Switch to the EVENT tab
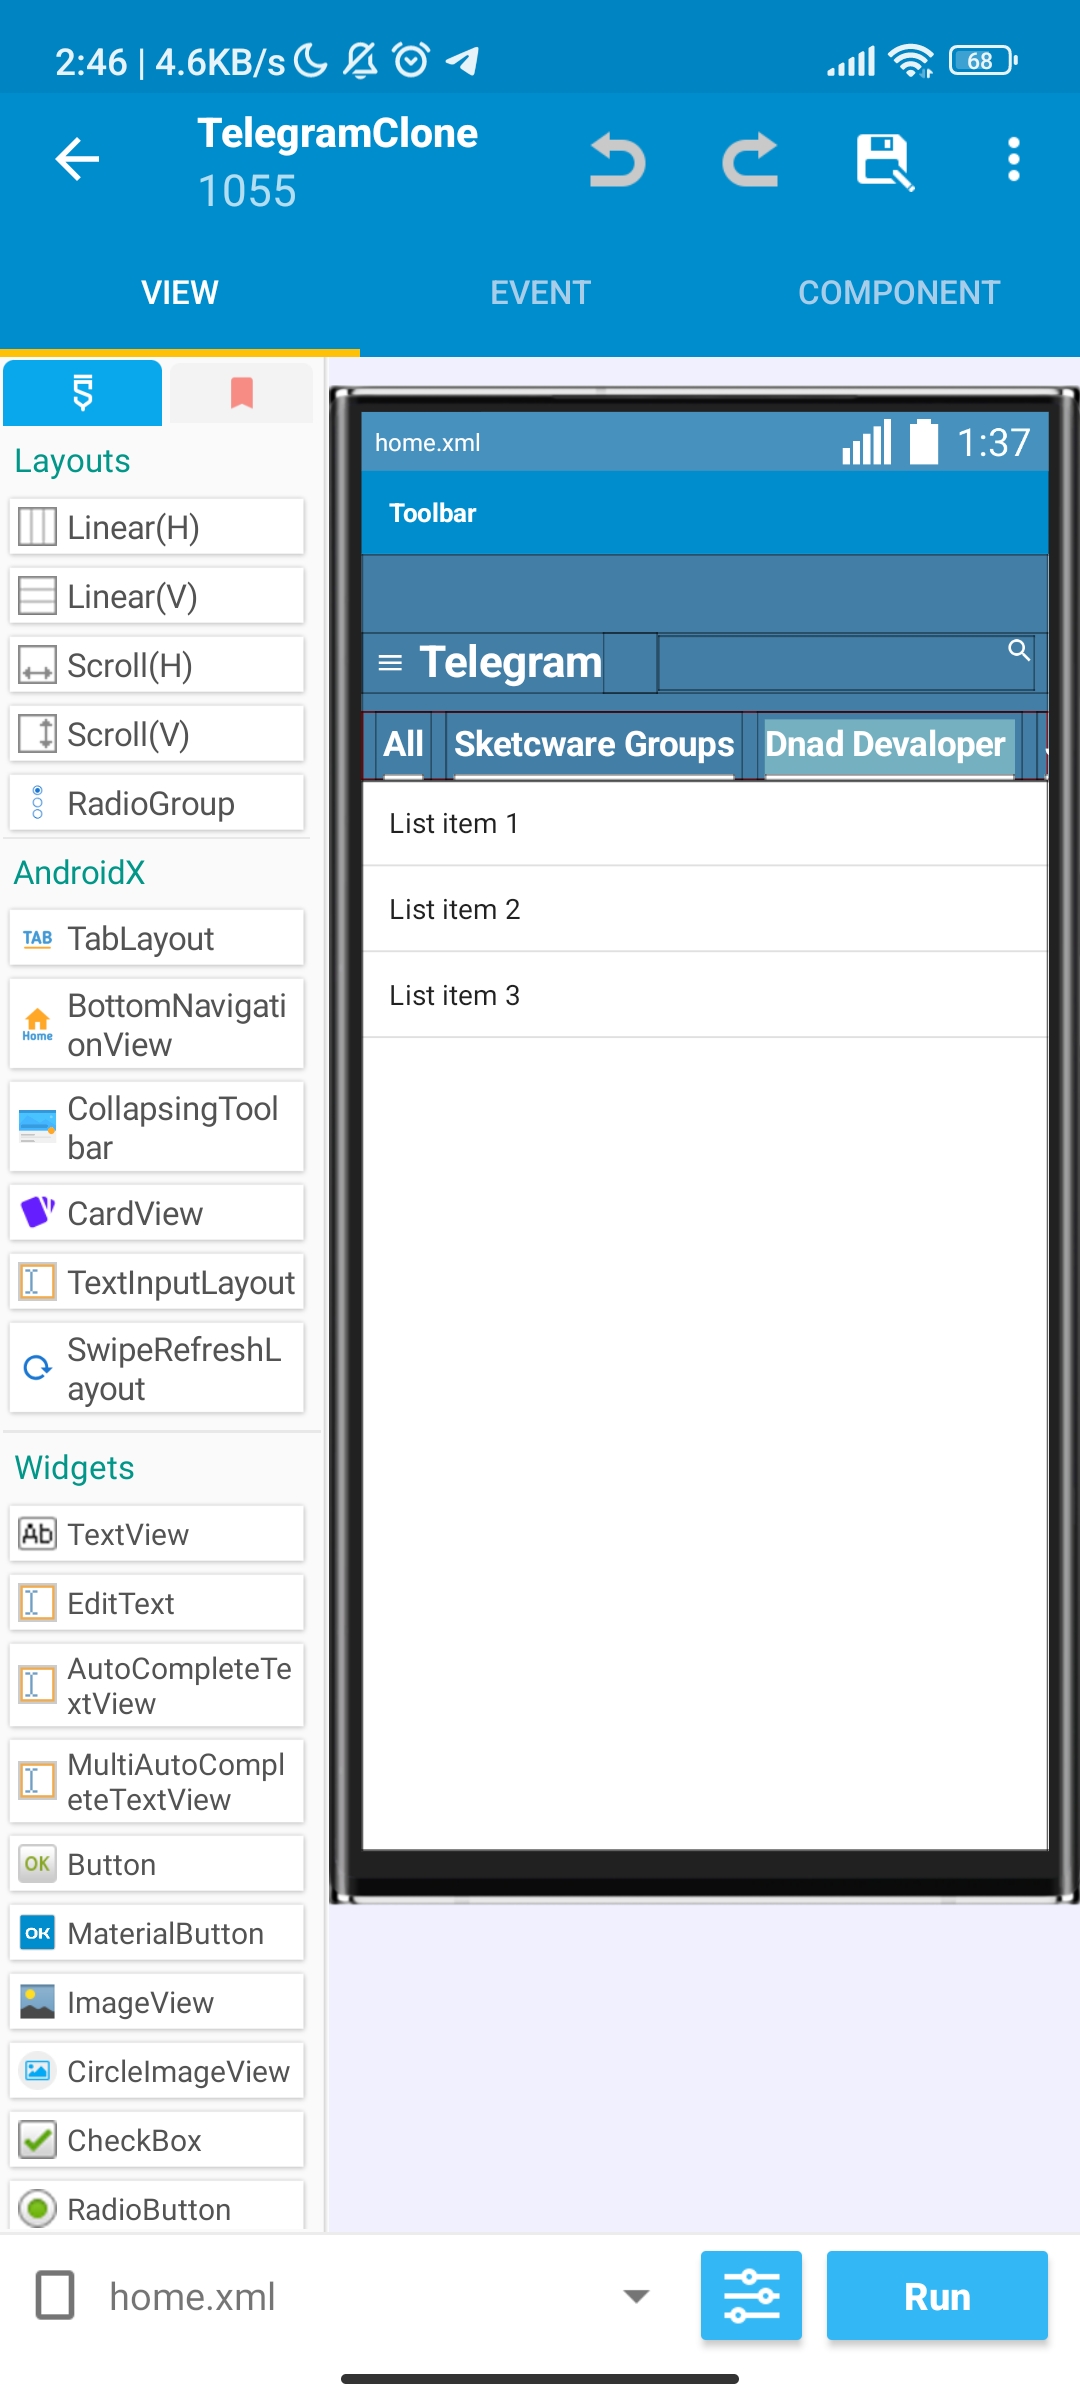1080x2400 pixels. tap(540, 292)
